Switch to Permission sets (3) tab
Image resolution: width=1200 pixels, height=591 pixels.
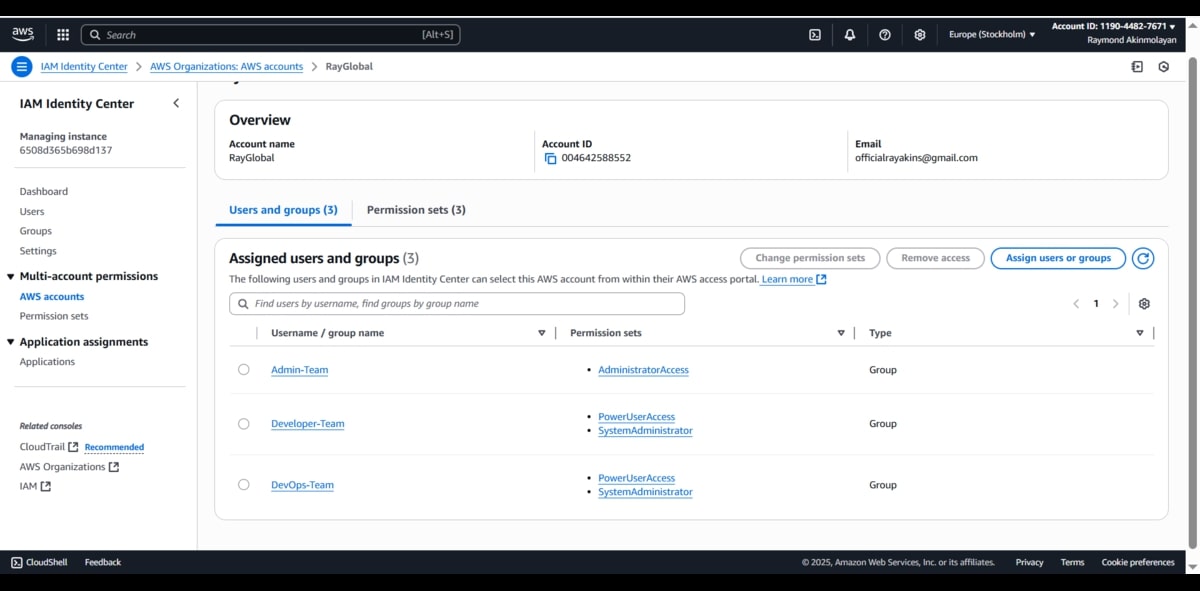(x=416, y=210)
